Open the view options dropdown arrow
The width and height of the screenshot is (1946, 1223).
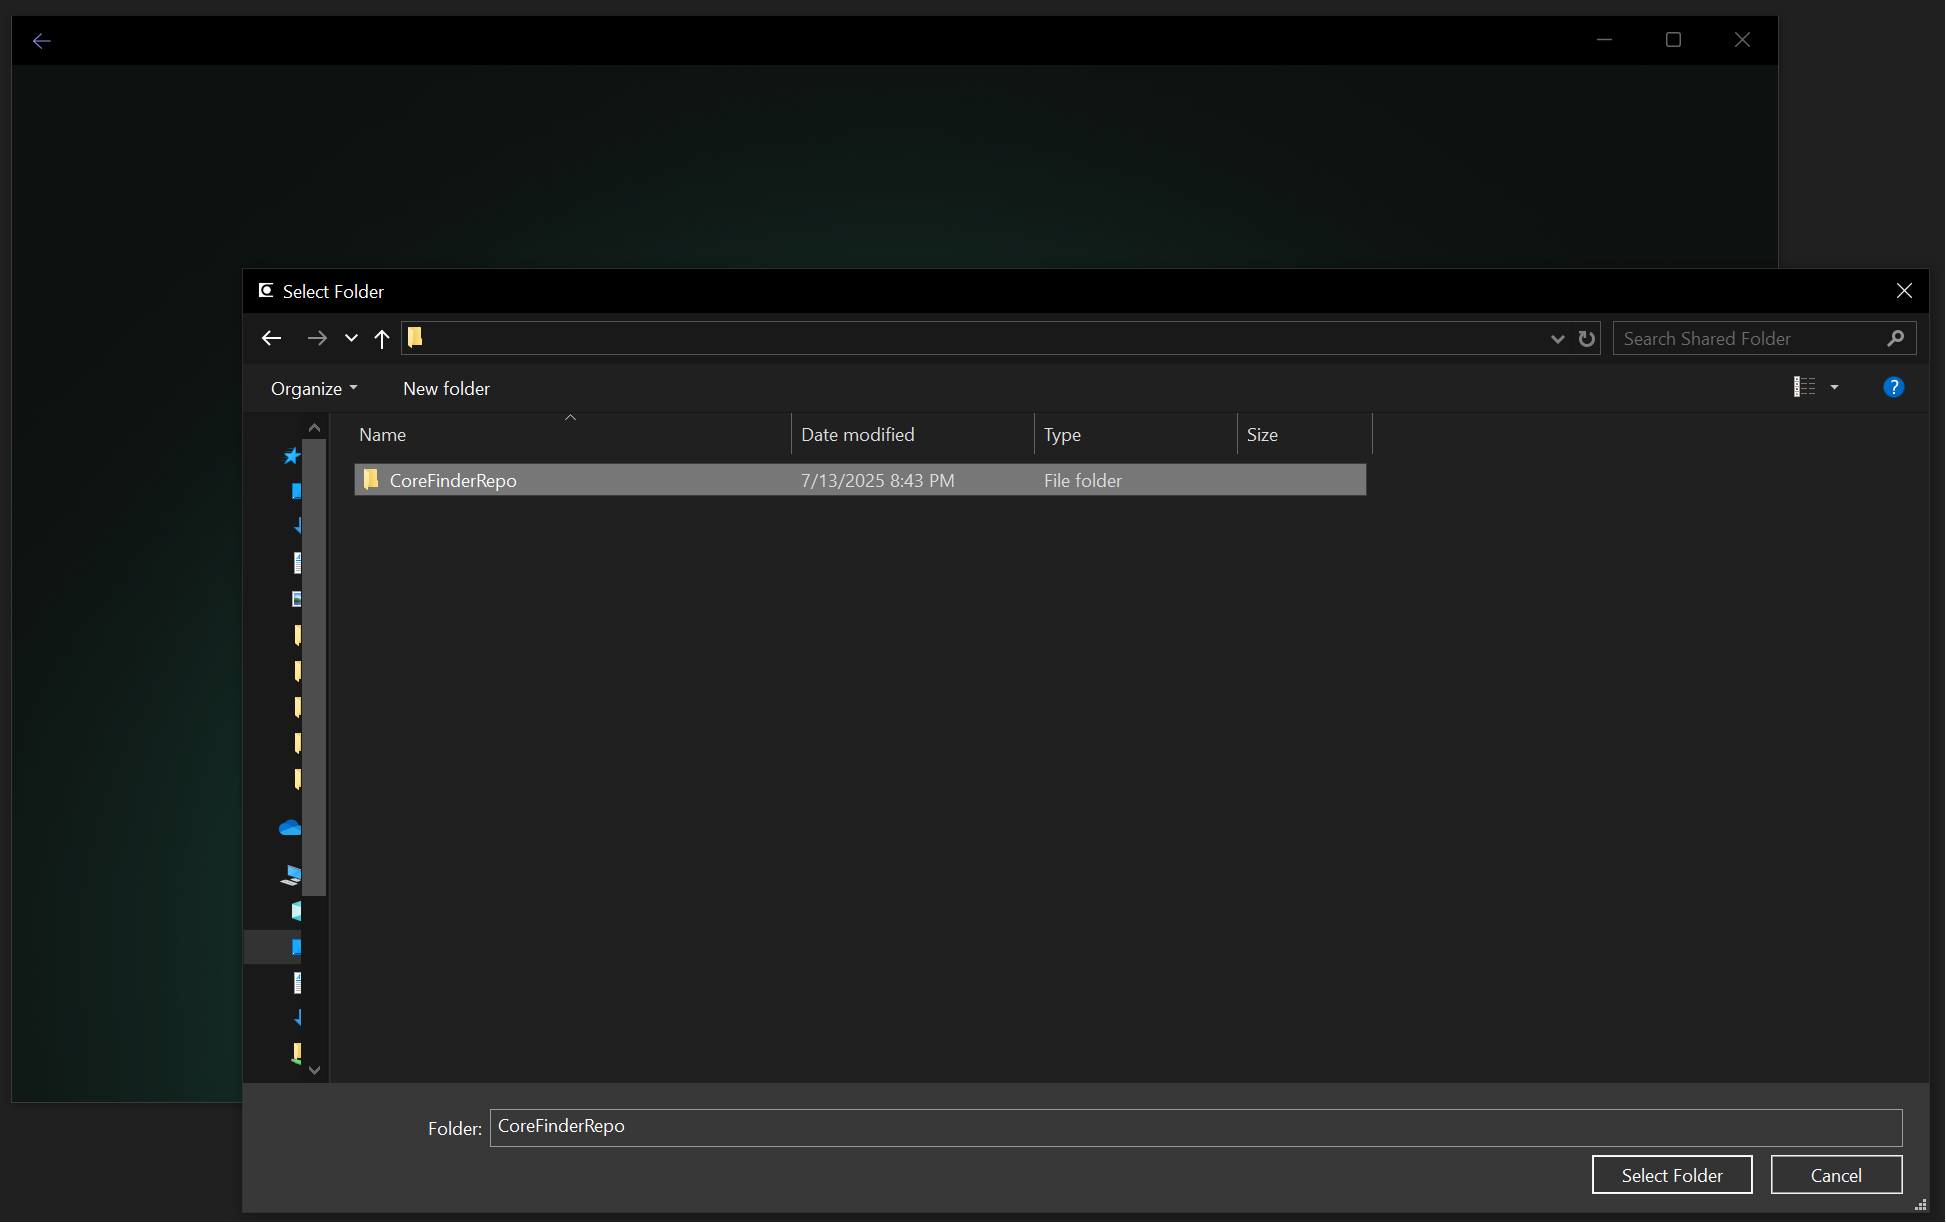click(1835, 387)
